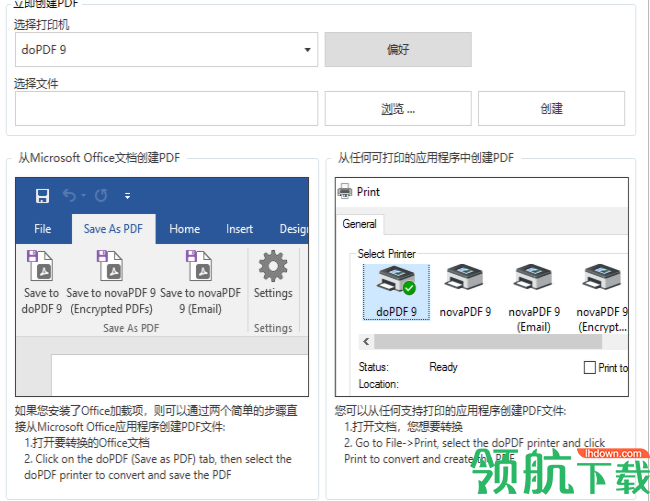Expand the doPDF 9 printer dropdown
650x501 pixels.
point(307,50)
